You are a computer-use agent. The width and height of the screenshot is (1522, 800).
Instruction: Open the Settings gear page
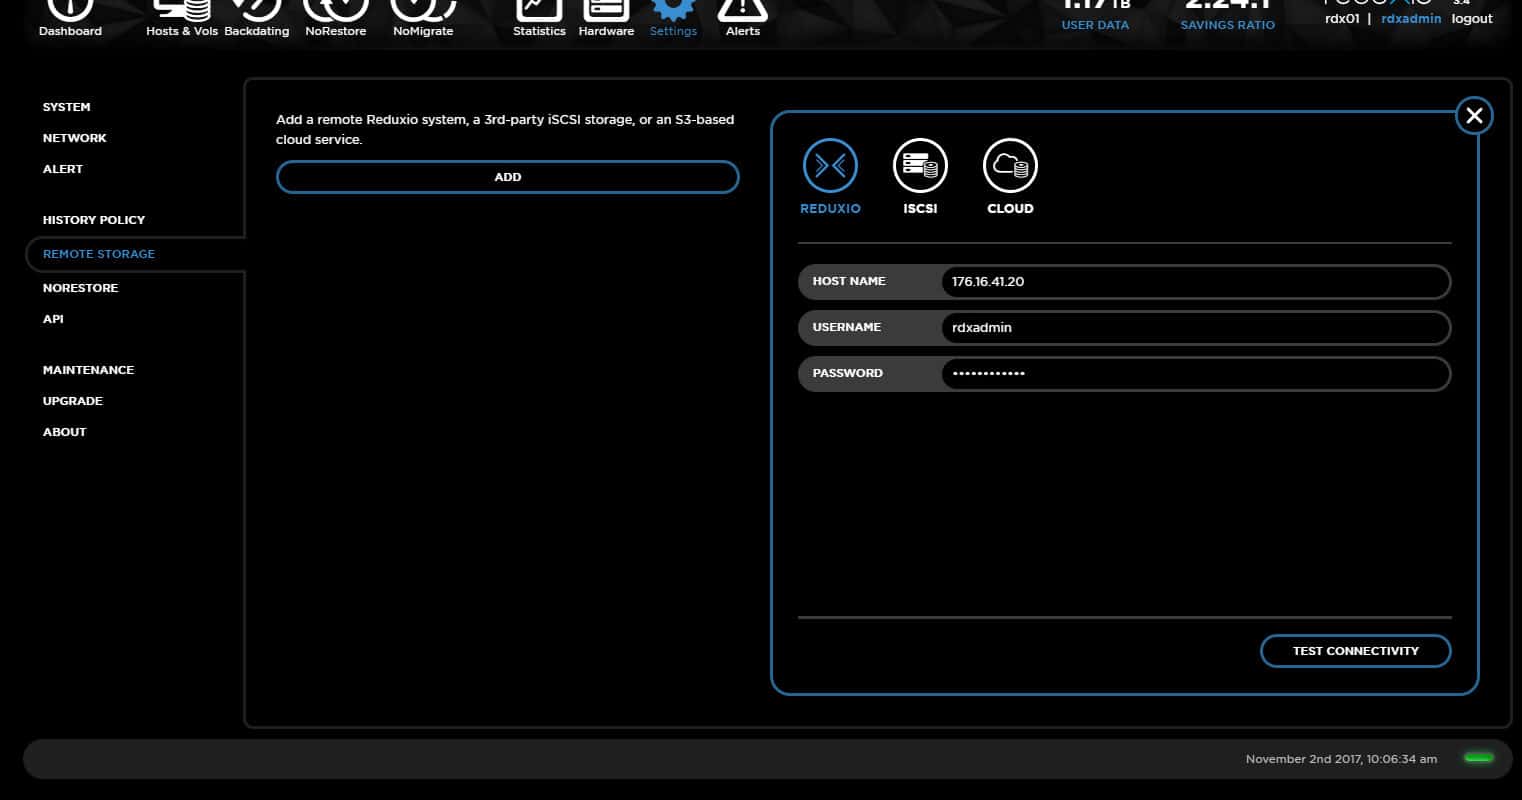[673, 18]
